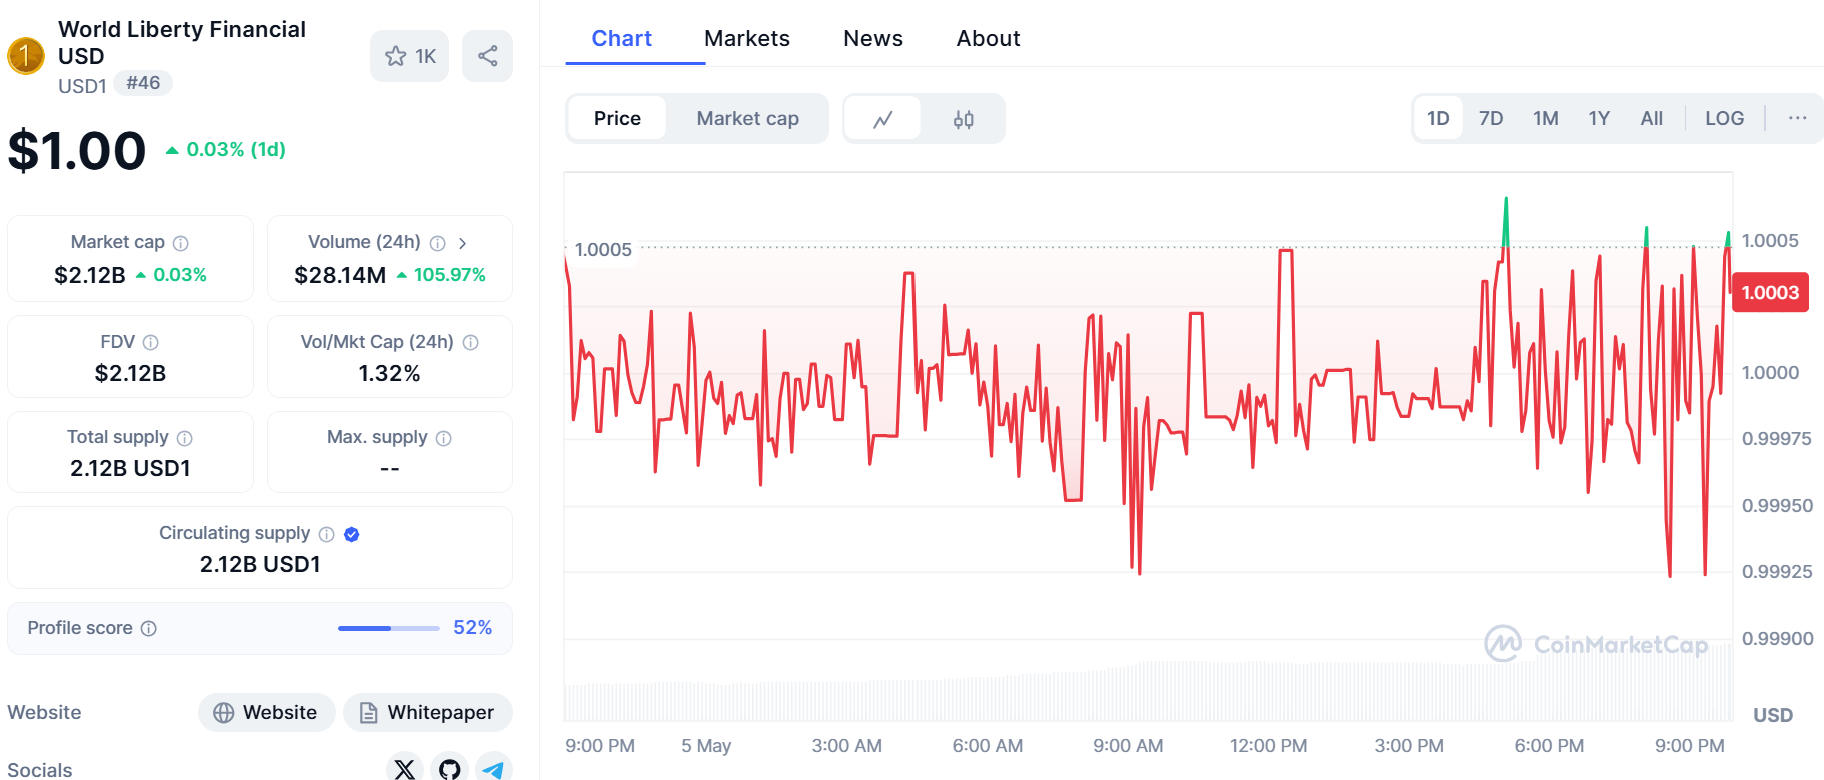Viewport: 1824px width, 780px height.
Task: Open the X (Twitter) social icon
Action: pos(405,768)
